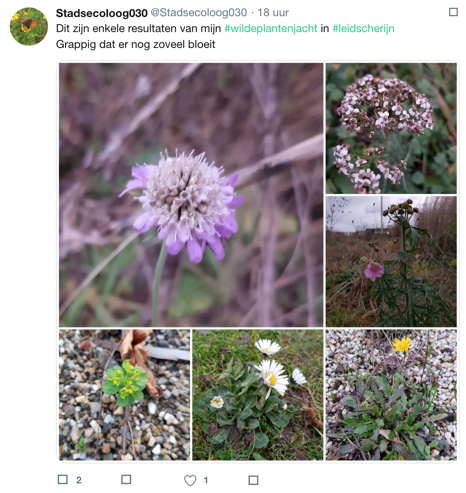
Task: Click the @Stadsecoloog030 handle
Action: coord(199,13)
